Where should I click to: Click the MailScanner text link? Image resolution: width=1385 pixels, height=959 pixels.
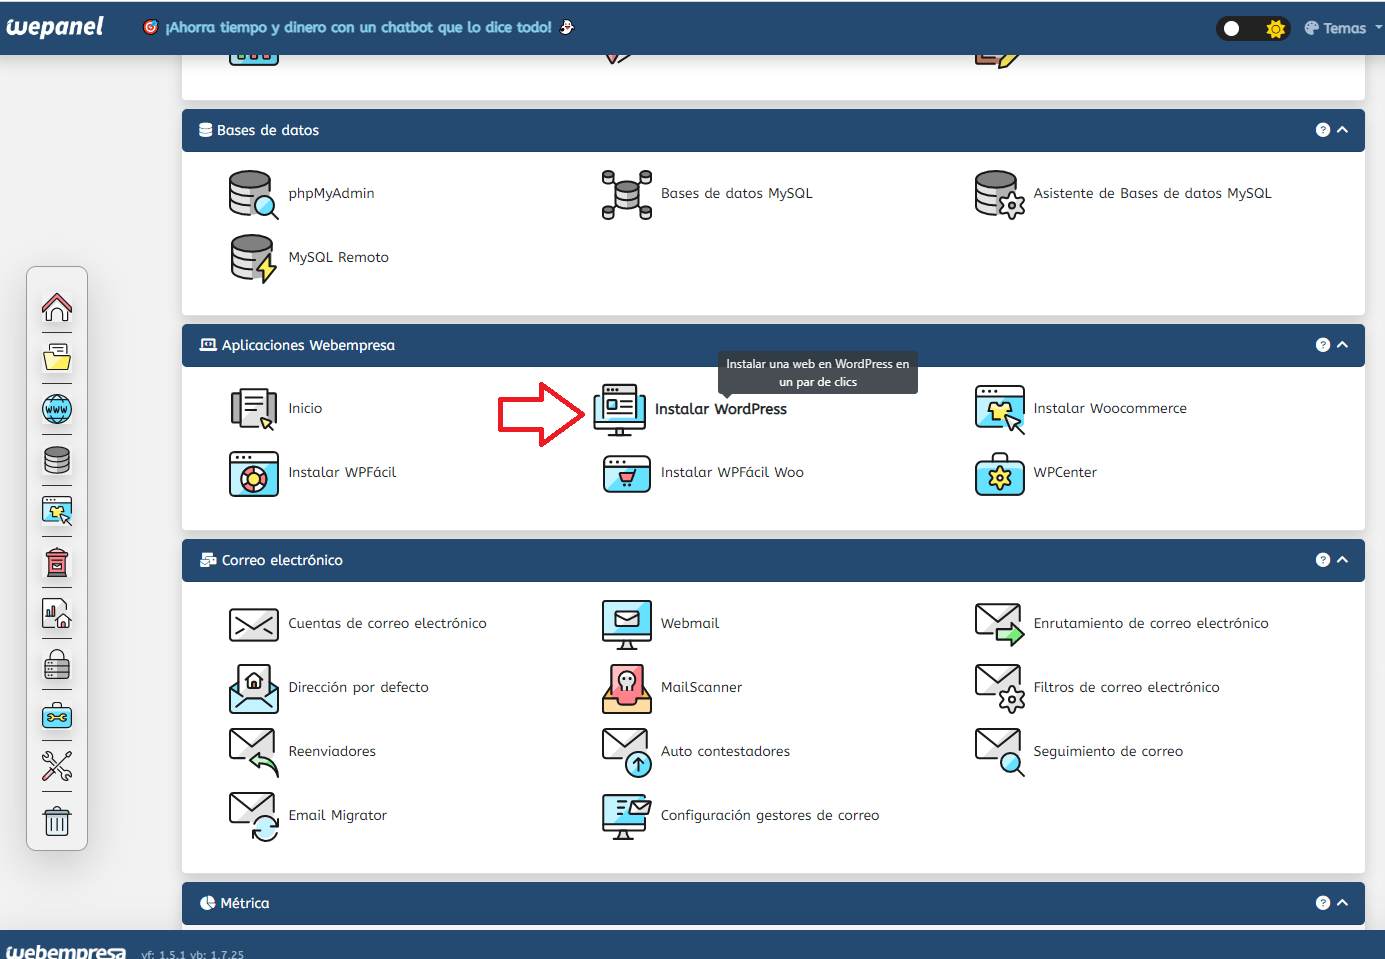[x=701, y=688]
